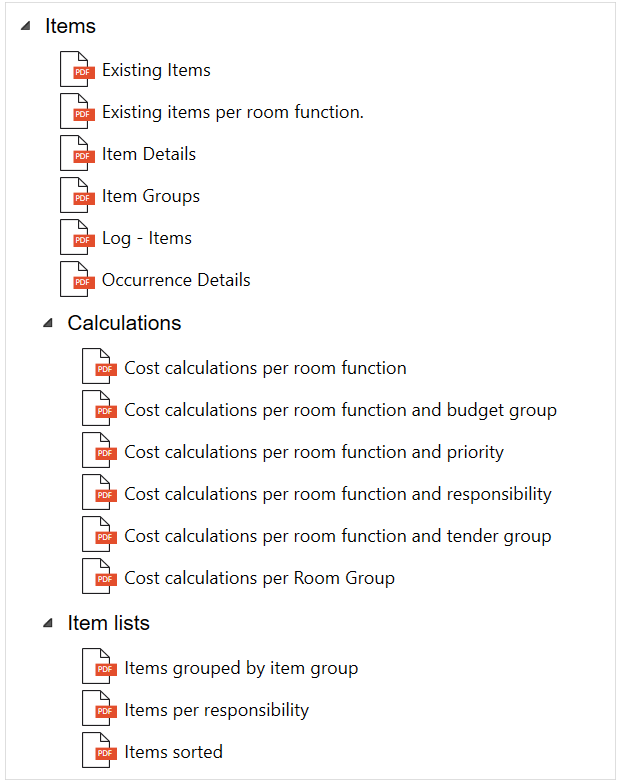The image size is (618, 781).
Task: Collapse the Calculations subsection arrow
Action: point(48,323)
